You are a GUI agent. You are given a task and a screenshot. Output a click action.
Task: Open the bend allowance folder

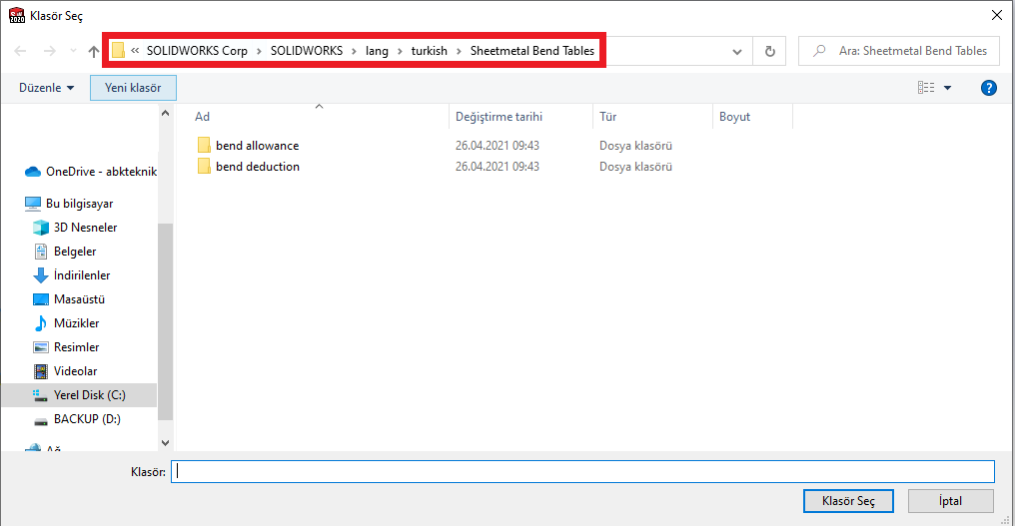pos(256,145)
